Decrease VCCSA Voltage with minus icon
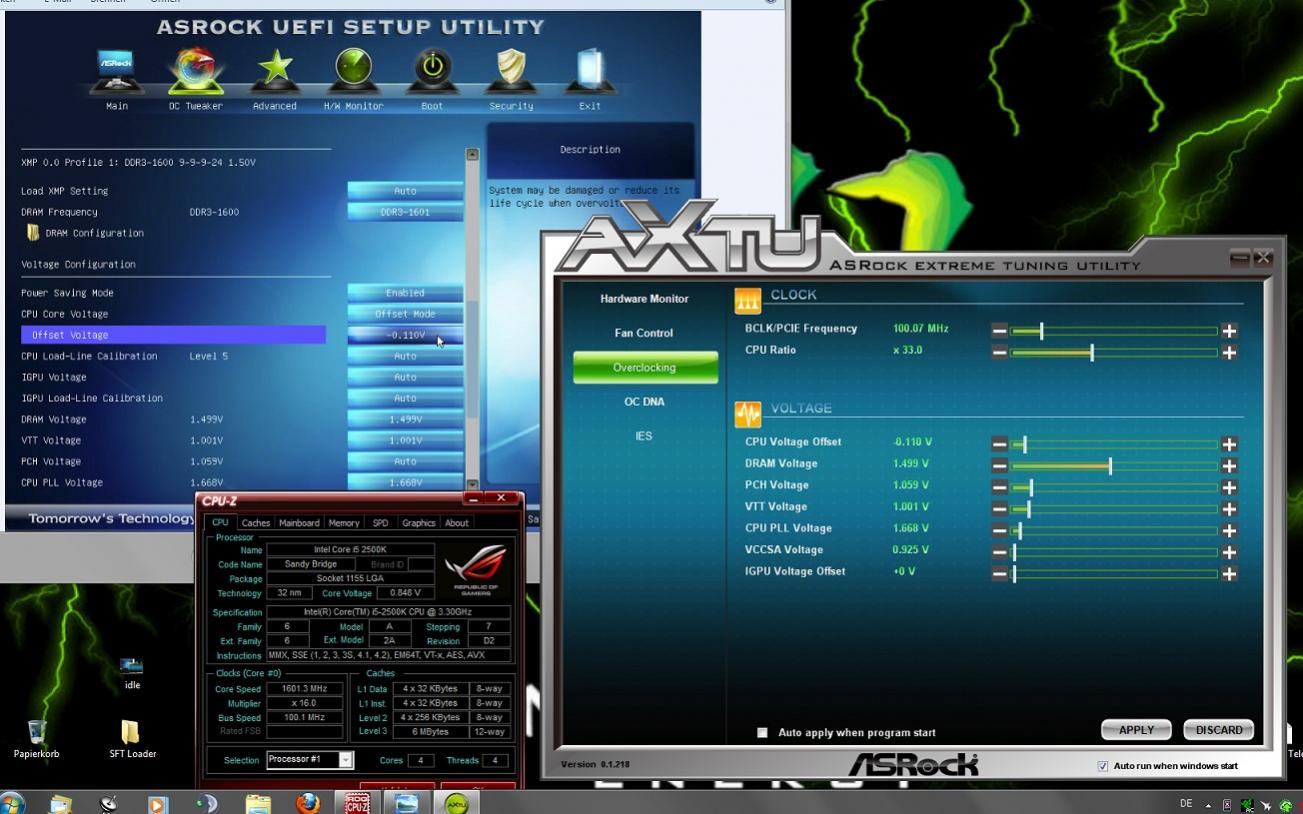The image size is (1303, 814). coord(1000,552)
